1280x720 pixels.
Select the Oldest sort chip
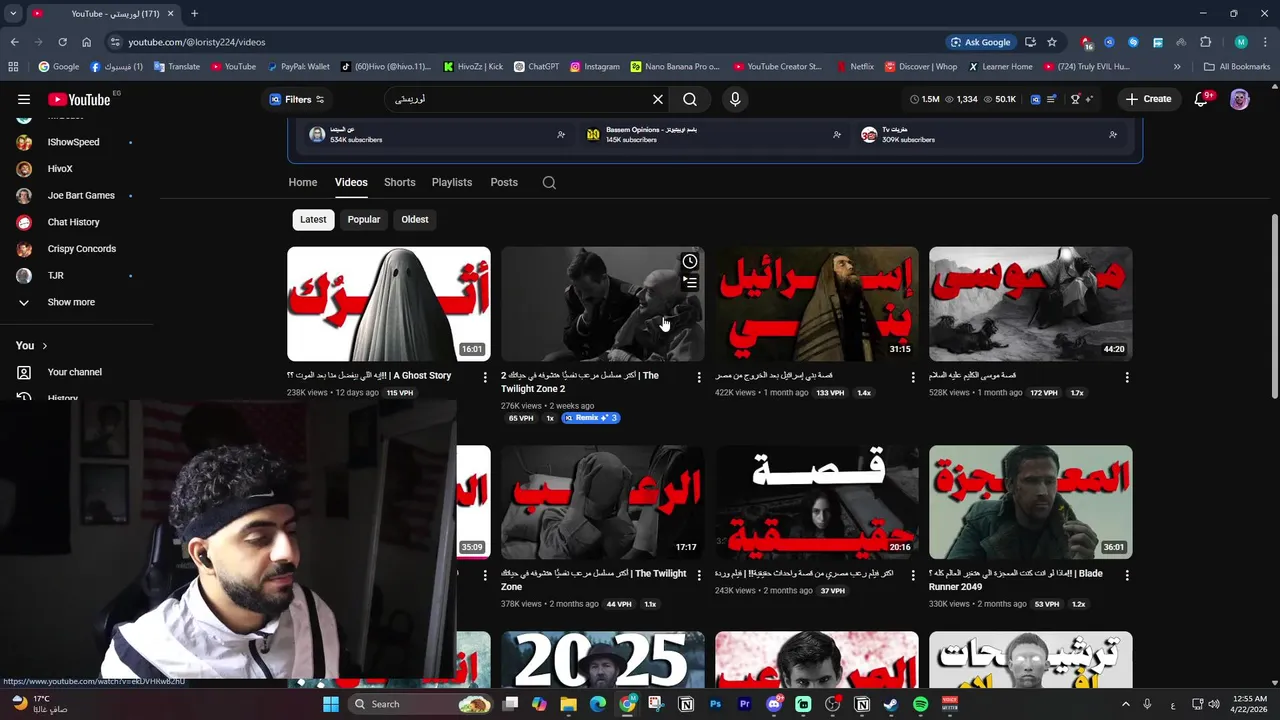[415, 219]
